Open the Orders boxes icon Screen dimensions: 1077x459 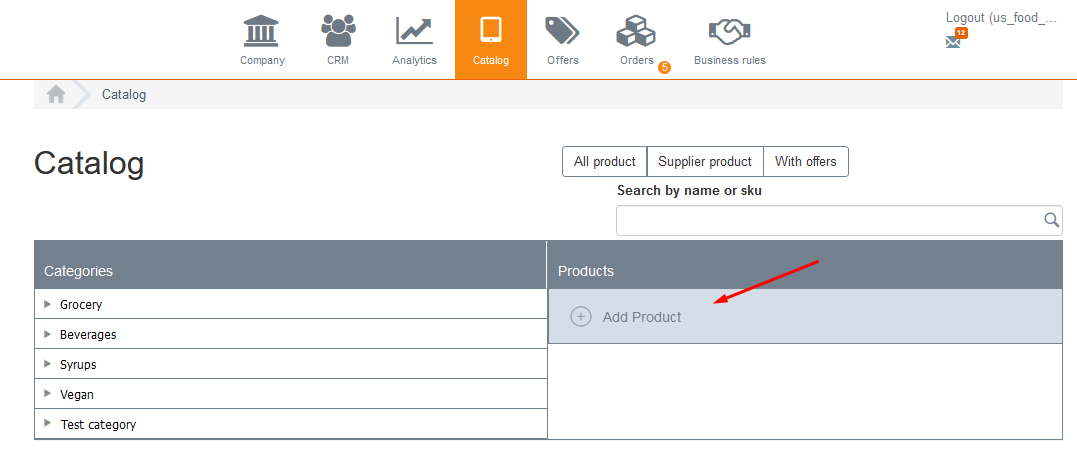click(636, 33)
